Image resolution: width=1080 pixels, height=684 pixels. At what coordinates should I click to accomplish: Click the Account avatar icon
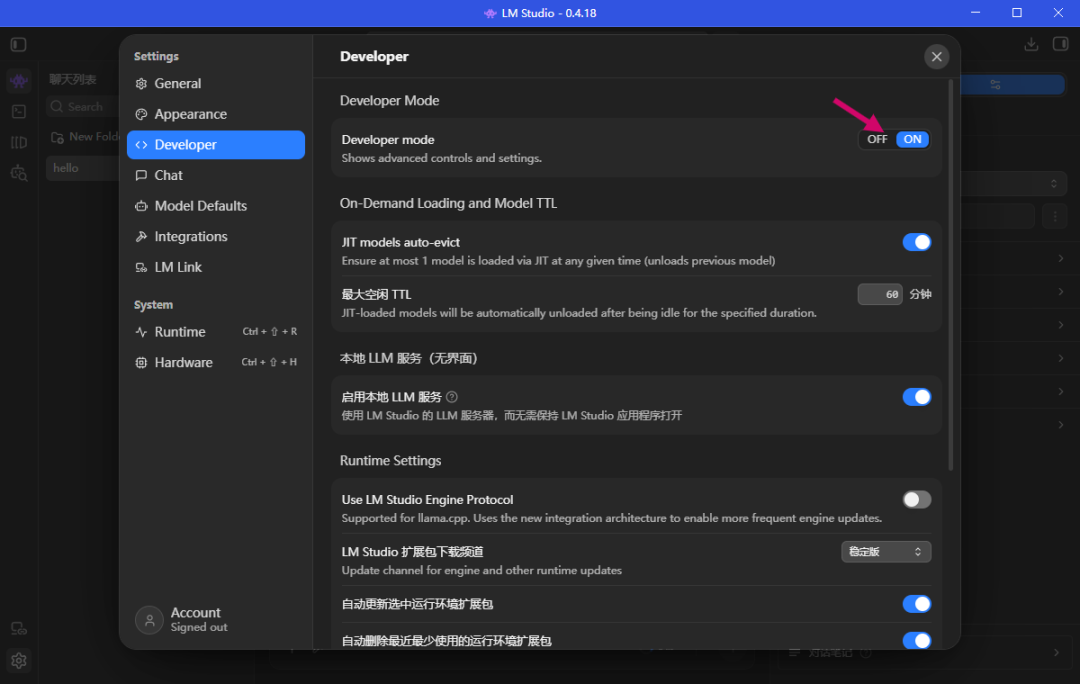pos(149,620)
